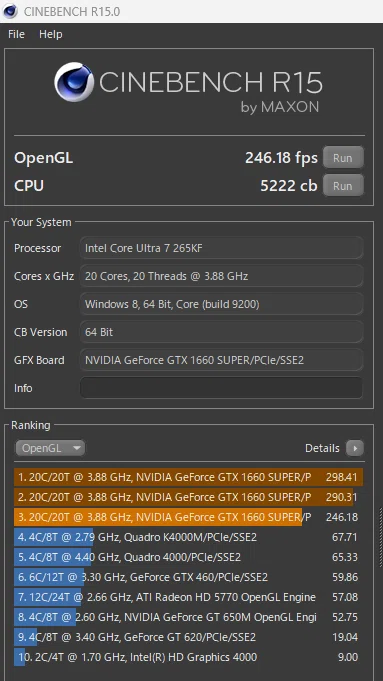383x681 pixels.
Task: Select the GeForce GTX 460 ranking row
Action: click(188, 577)
